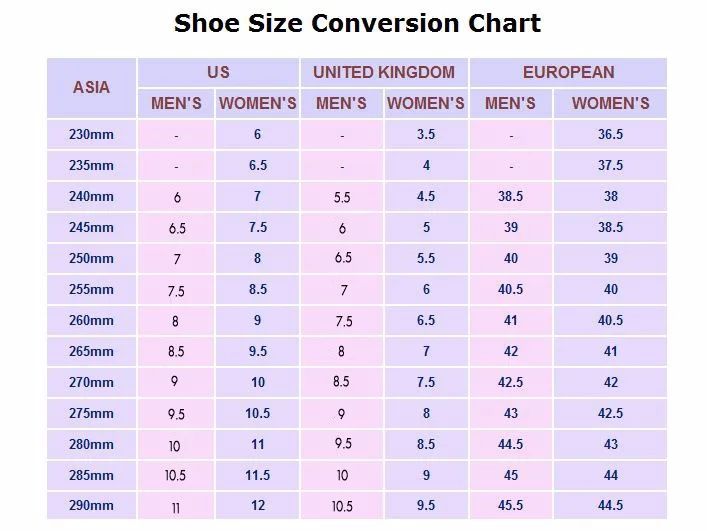Click the EUROPEAN header cell
Image resolution: width=707 pixels, height=531 pixels.
click(x=568, y=72)
